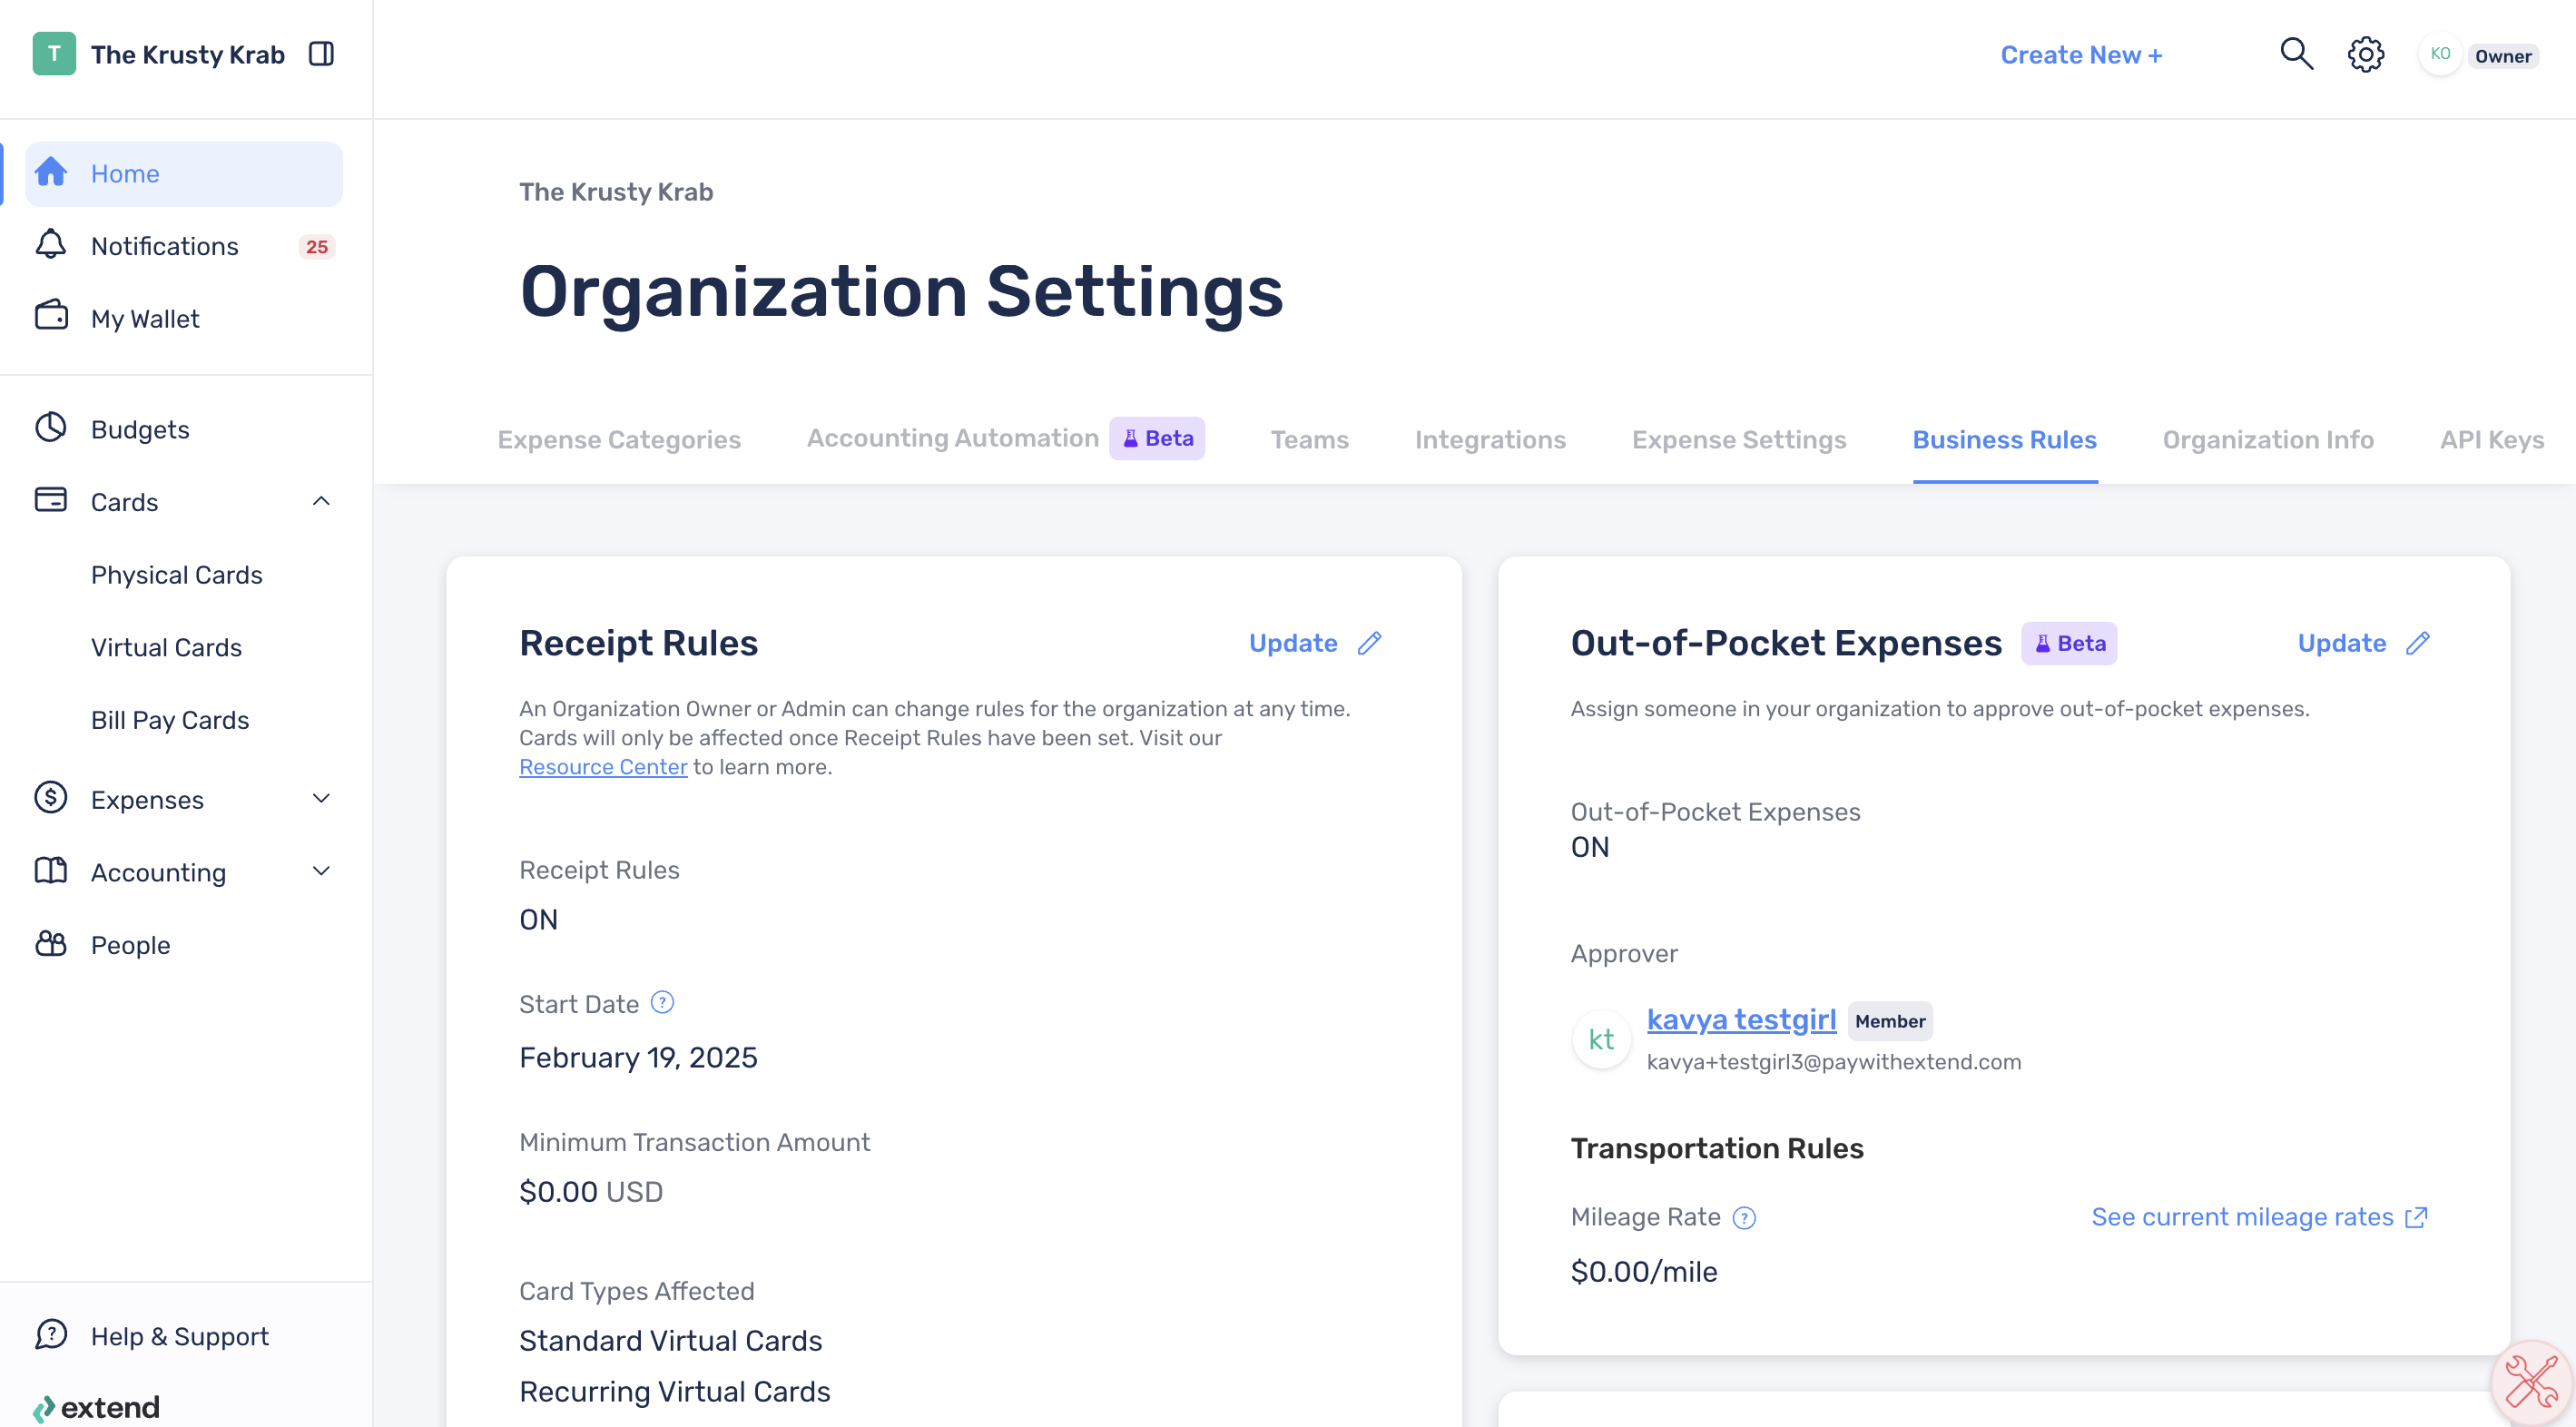Open the Accounting Automation tab
The height and width of the screenshot is (1427, 2576).
coord(952,438)
